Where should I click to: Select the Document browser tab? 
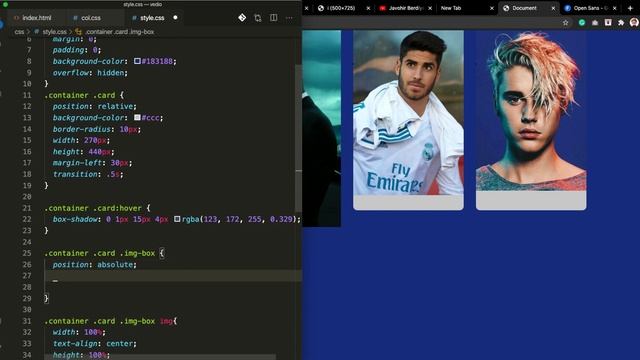click(525, 8)
